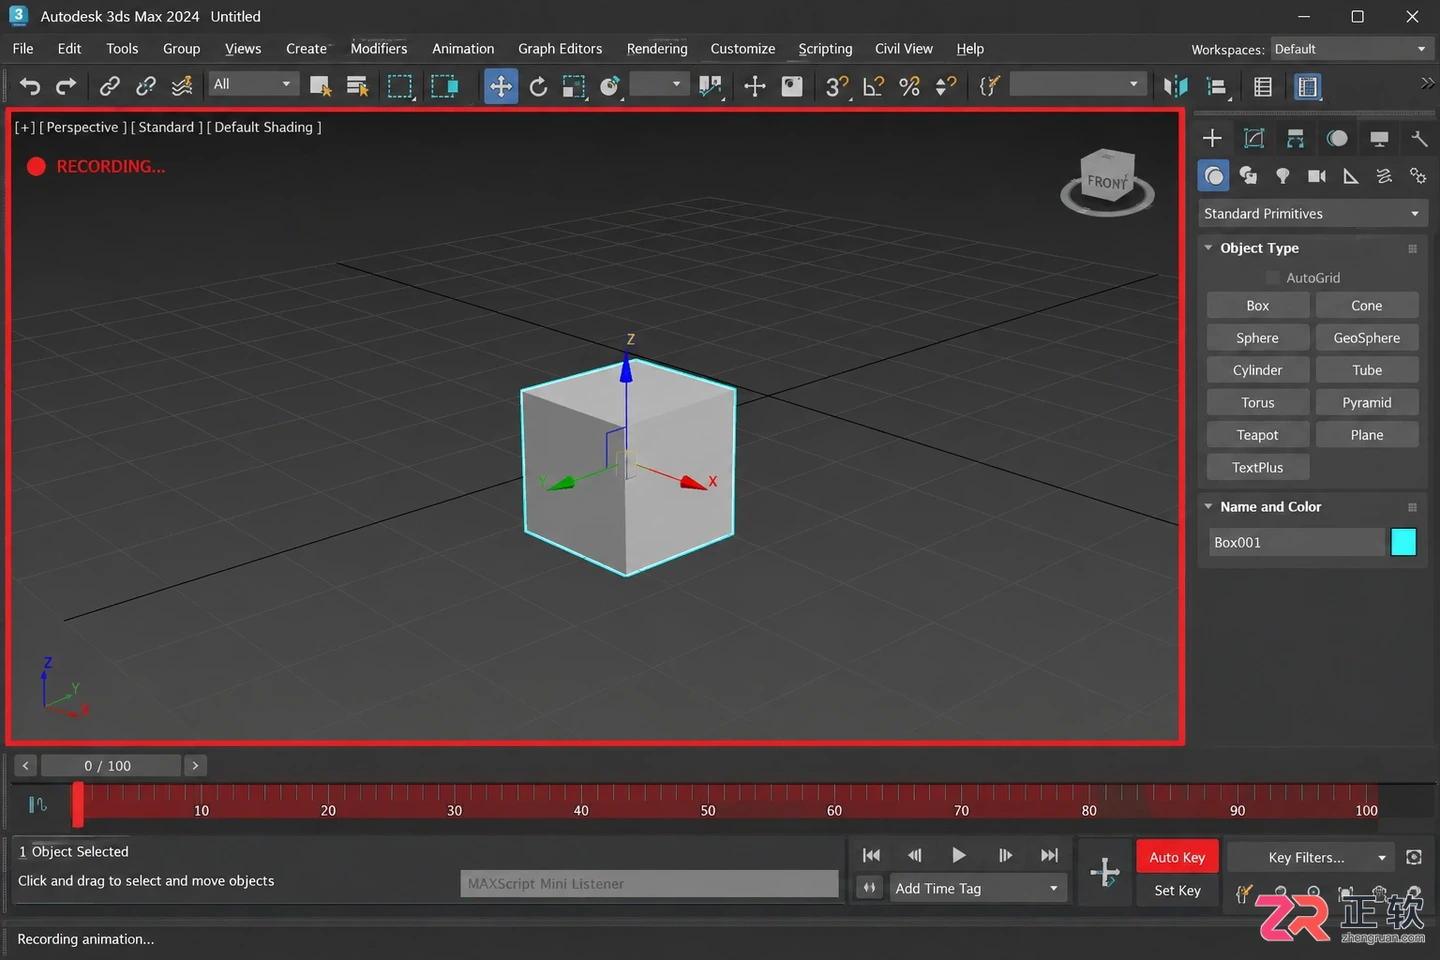Toggle 3D Snaps on
This screenshot has height=960, width=1440.
(837, 87)
